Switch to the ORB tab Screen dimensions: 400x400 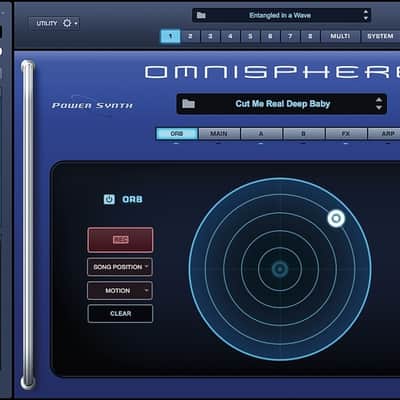click(177, 134)
